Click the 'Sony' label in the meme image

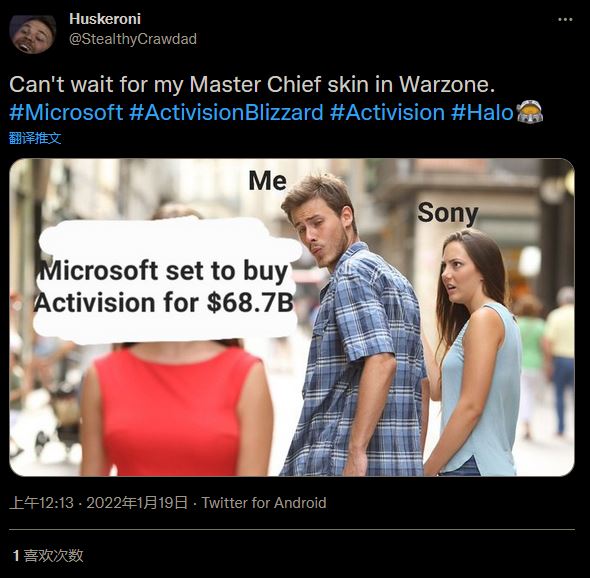click(448, 213)
